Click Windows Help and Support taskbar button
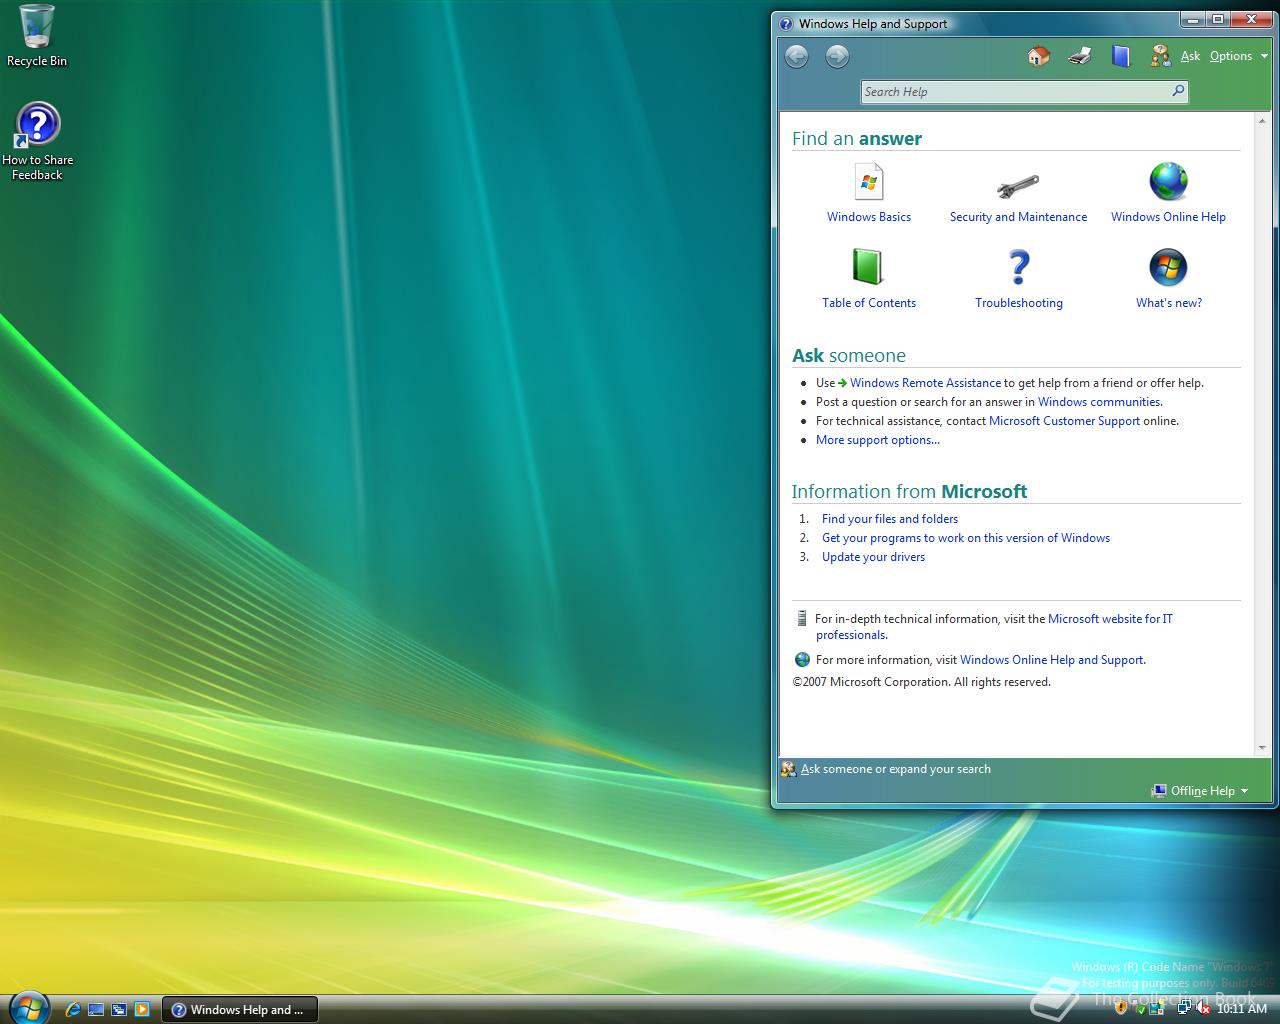1280x1024 pixels. coord(239,1010)
